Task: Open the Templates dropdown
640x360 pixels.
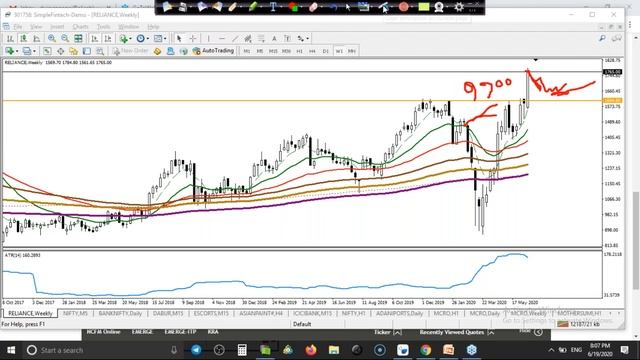Action: (x=160, y=38)
